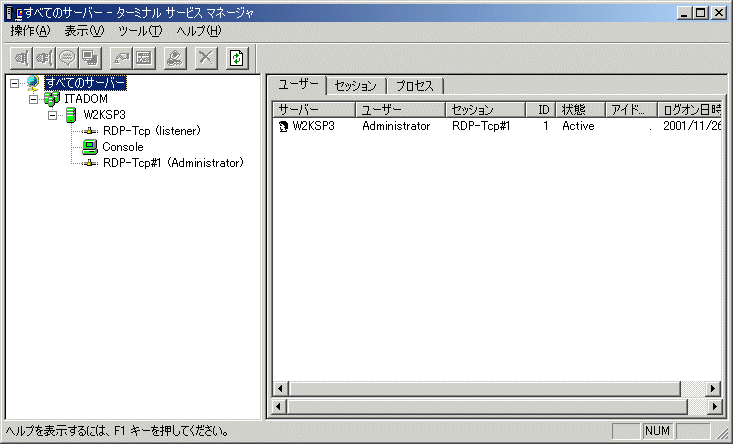Sort by the セッション column header
This screenshot has height=444, width=733.
pyautogui.click(x=485, y=110)
